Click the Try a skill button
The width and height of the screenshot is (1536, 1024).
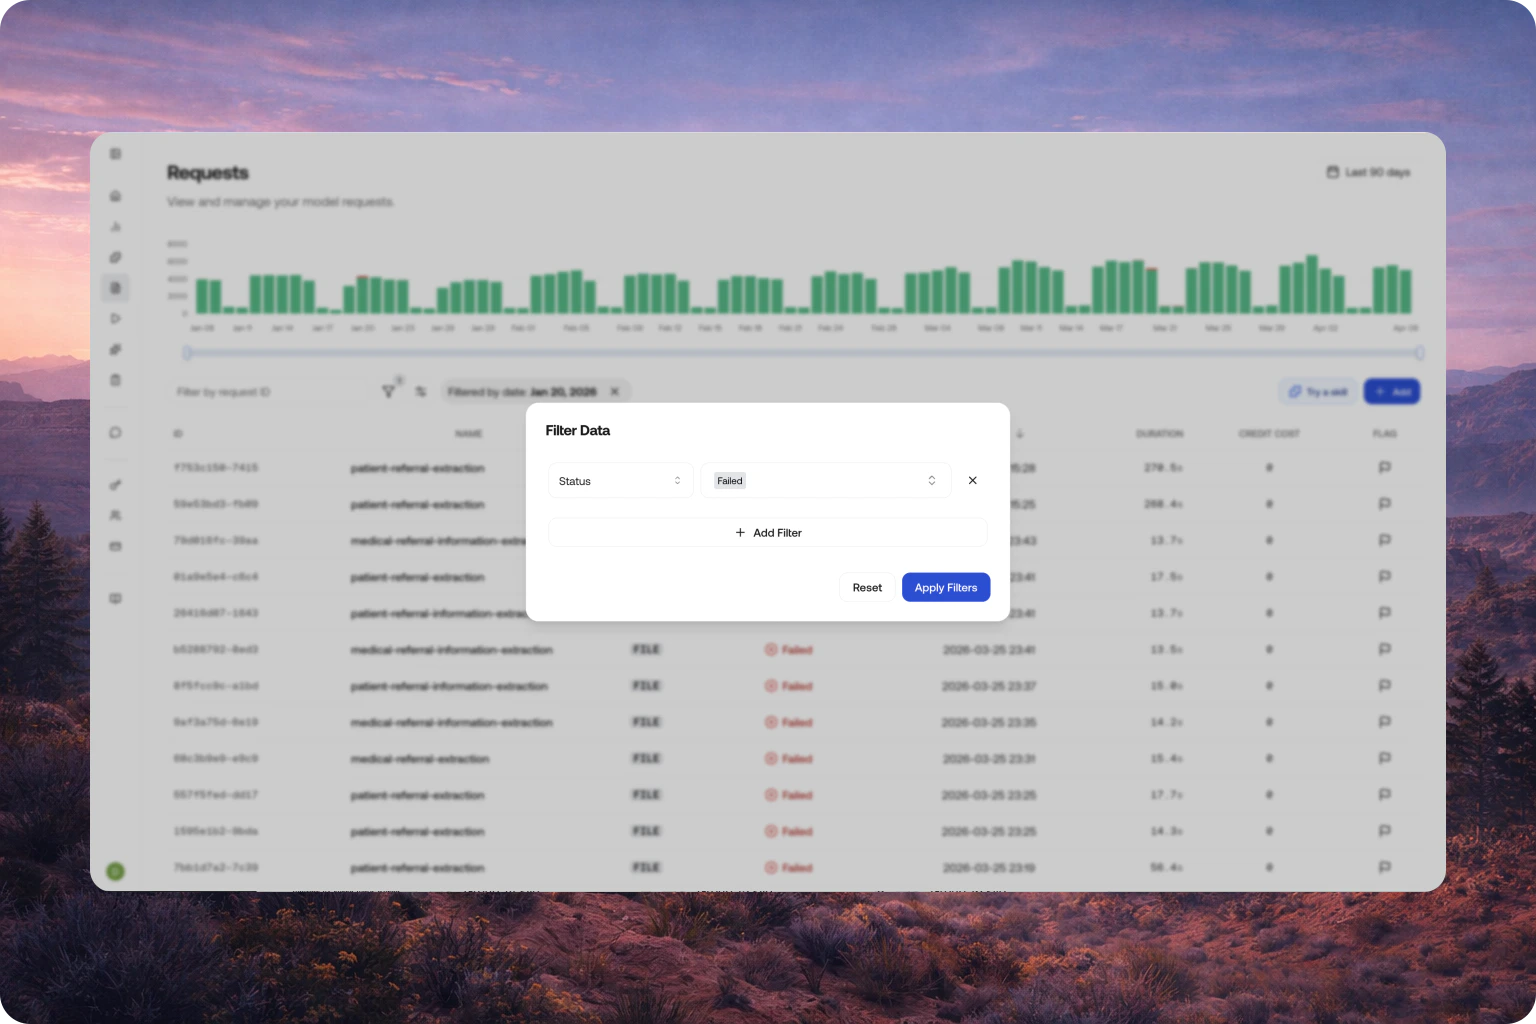[1318, 392]
